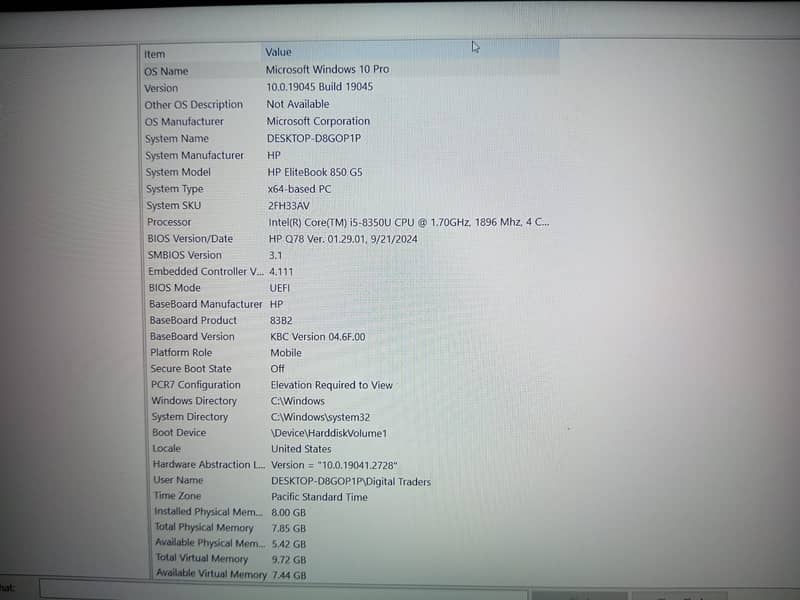Select the Processor row label
Screen dimensions: 800x600
(169, 222)
